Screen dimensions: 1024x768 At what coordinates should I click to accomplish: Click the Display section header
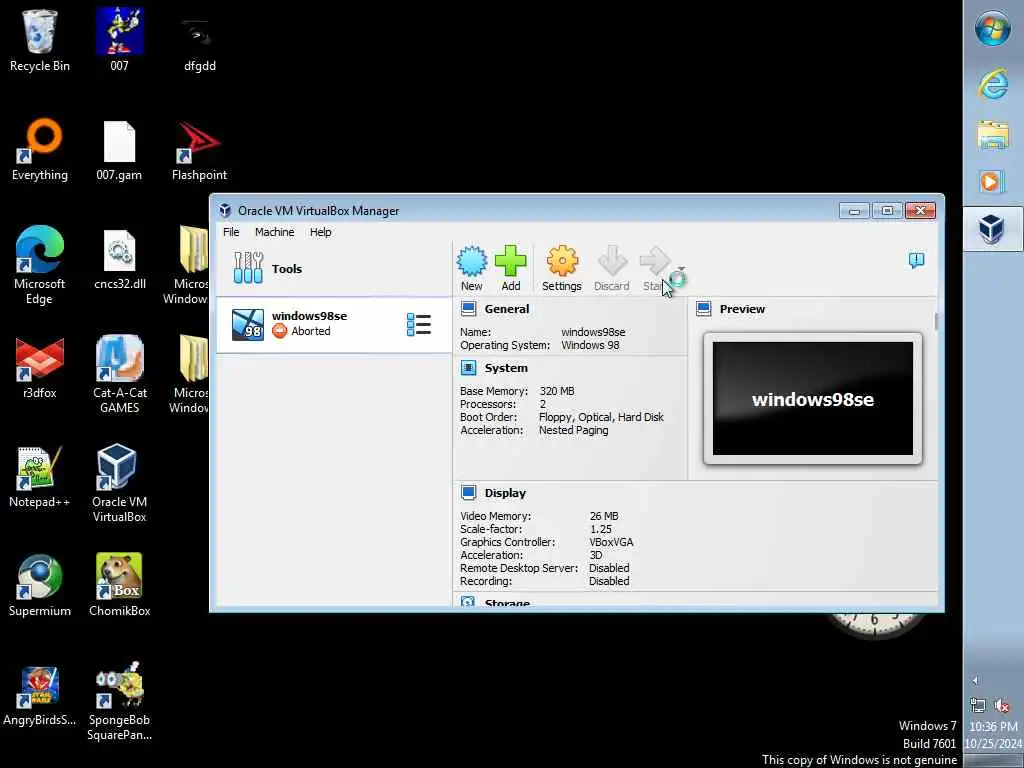point(505,493)
